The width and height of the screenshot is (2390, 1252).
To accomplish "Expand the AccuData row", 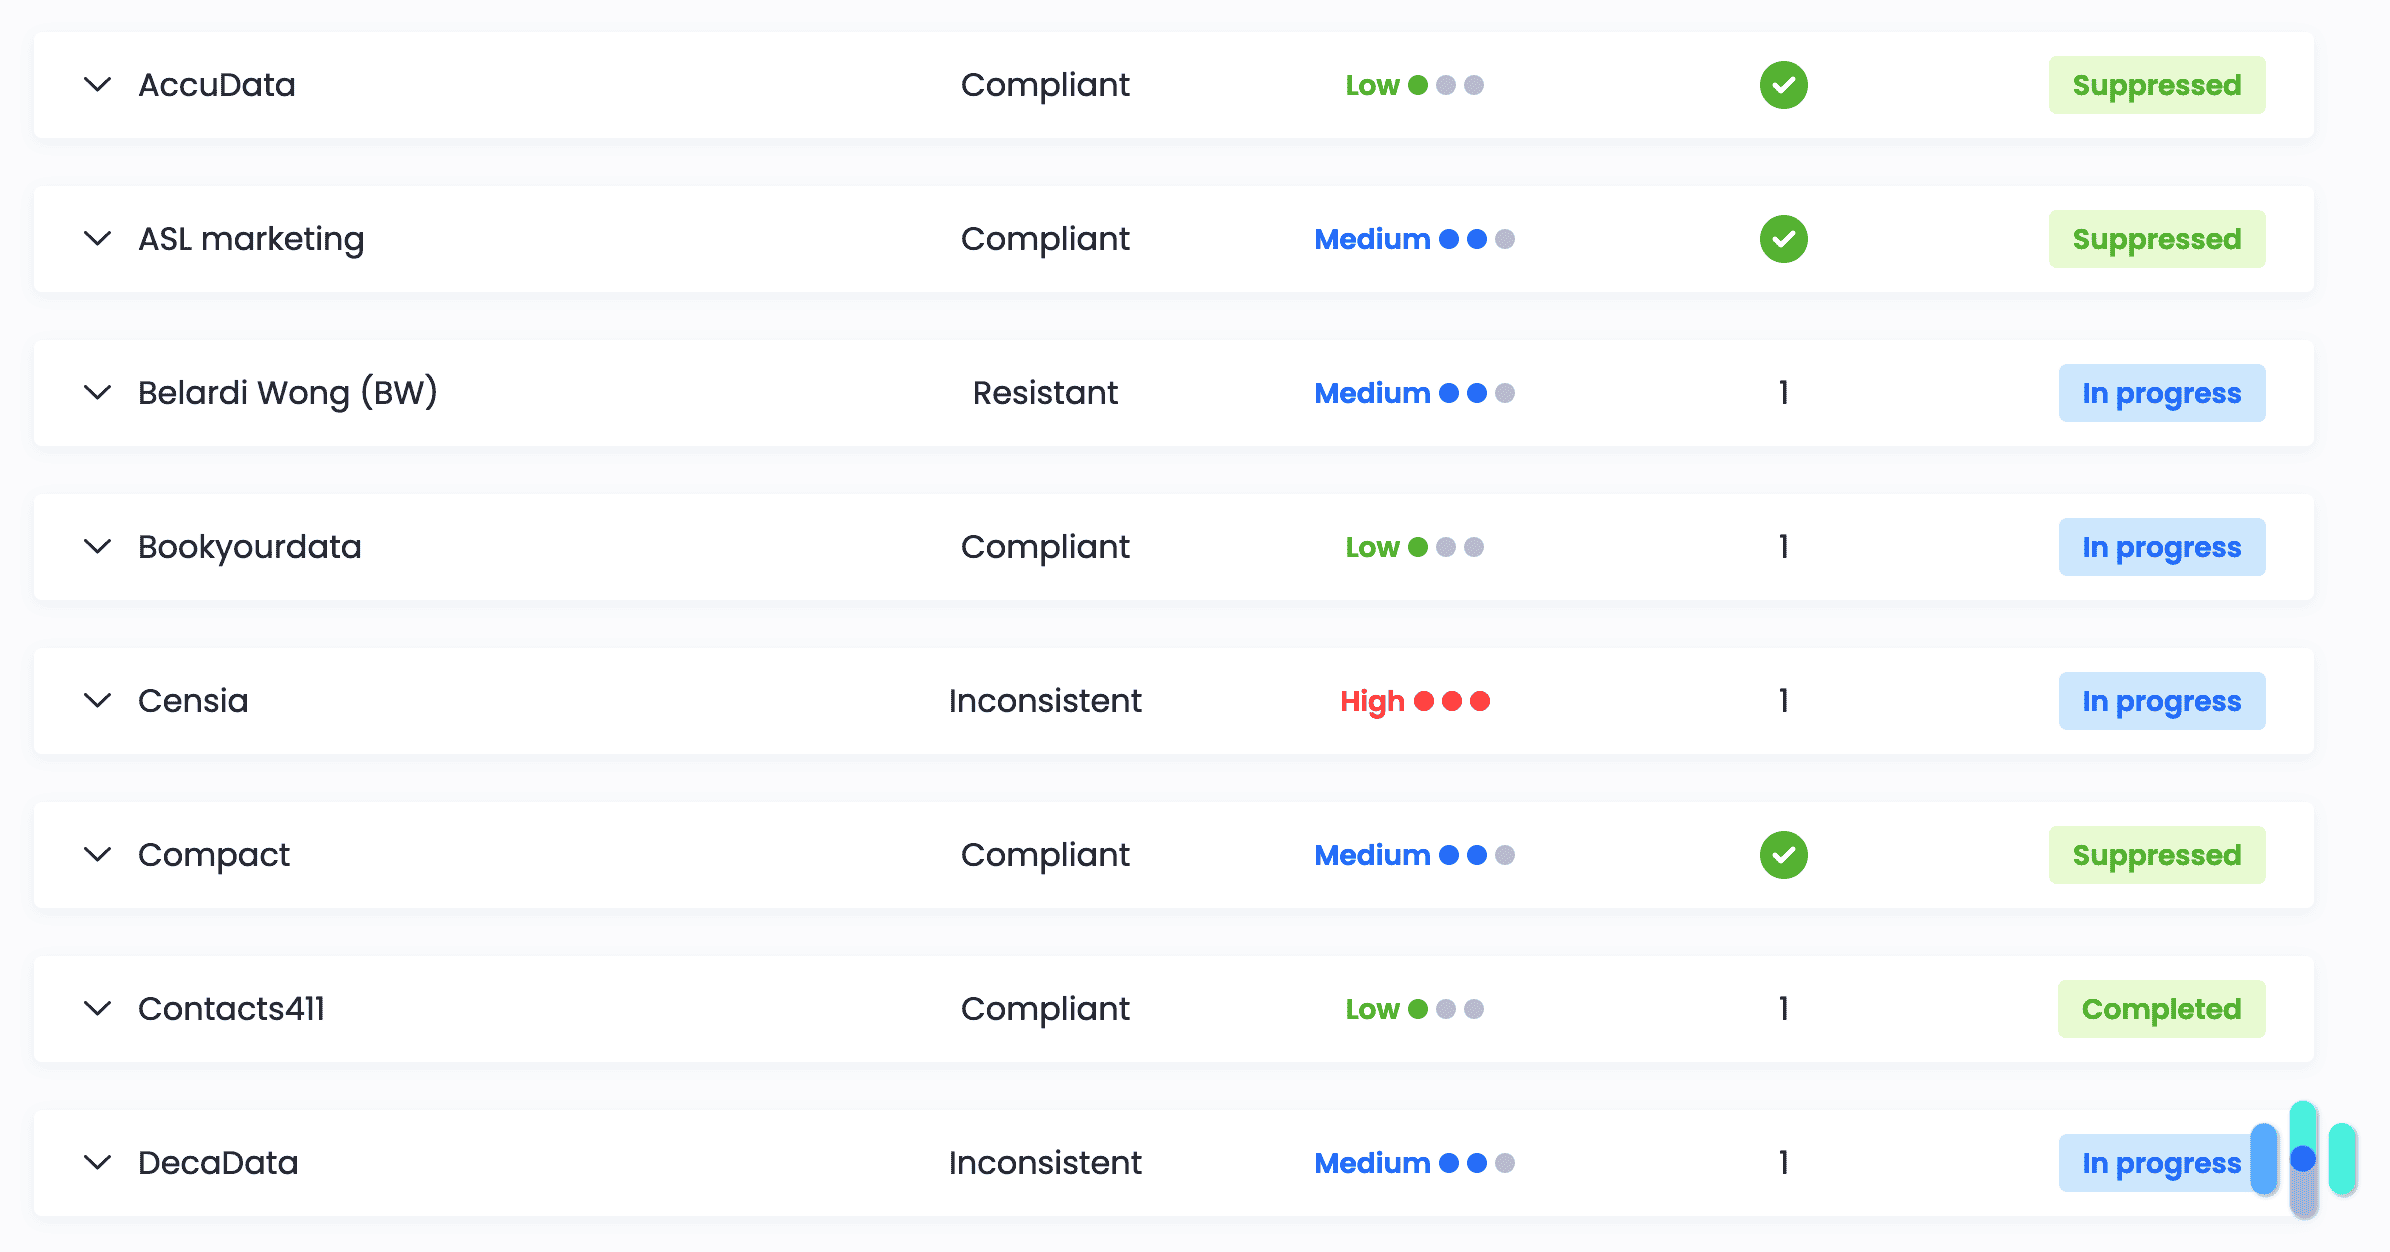I will [x=97, y=85].
